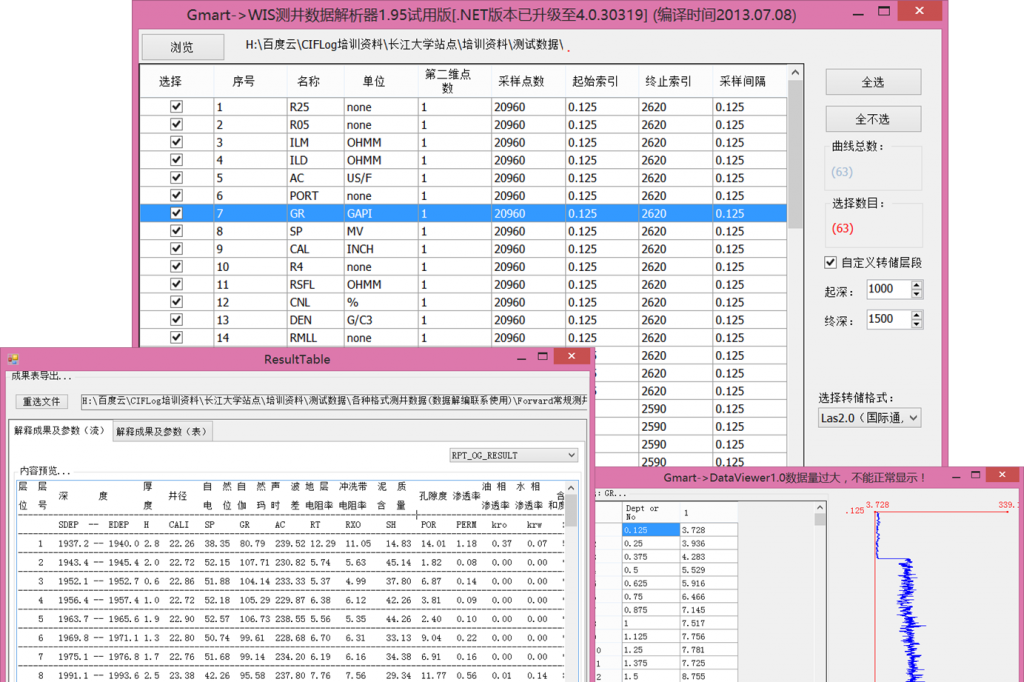The height and width of the screenshot is (682, 1024).
Task: Select the RSFL curve name cell
Action: (315, 284)
